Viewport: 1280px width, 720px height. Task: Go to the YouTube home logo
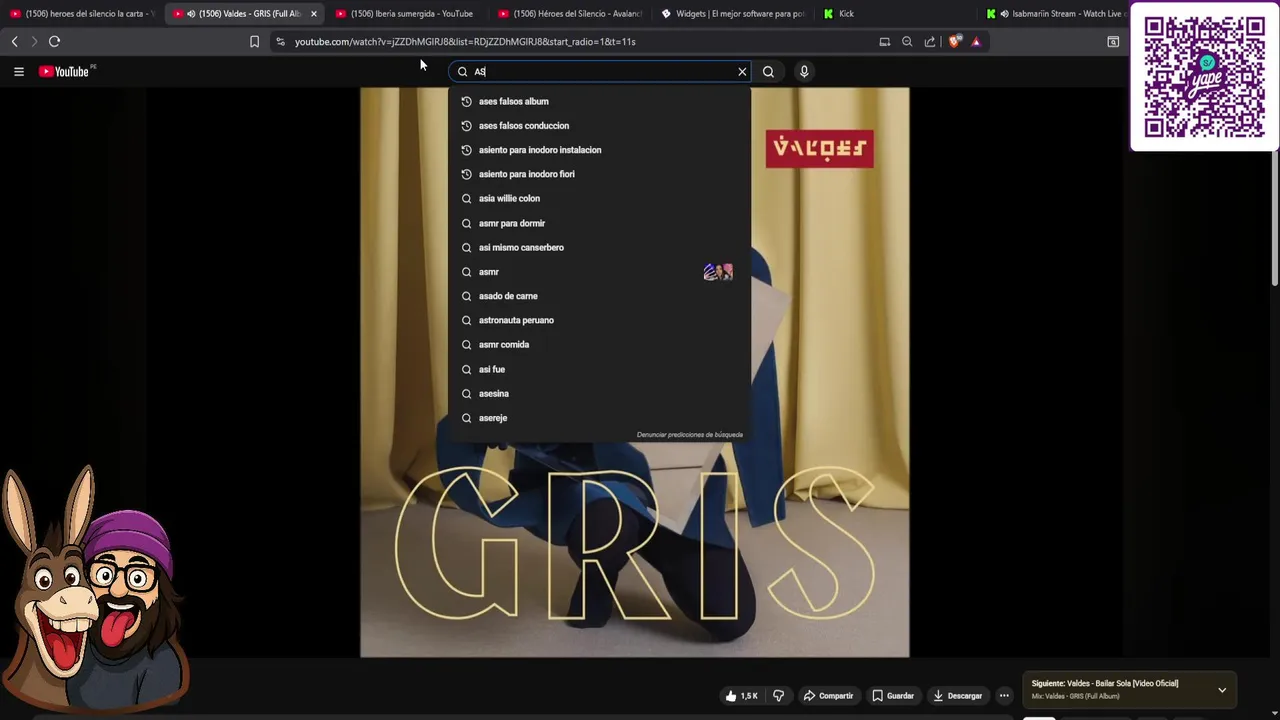tap(64, 71)
